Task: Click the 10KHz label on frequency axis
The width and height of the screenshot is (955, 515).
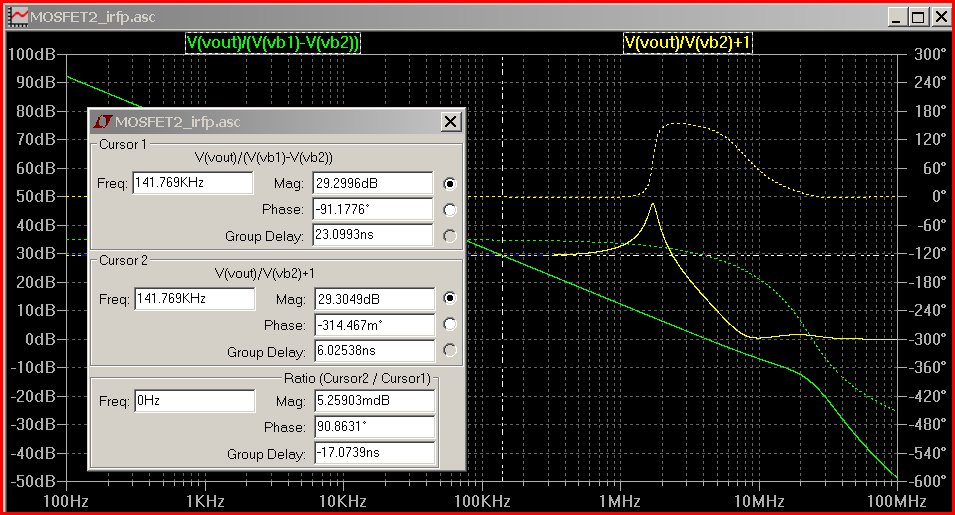Action: (343, 502)
